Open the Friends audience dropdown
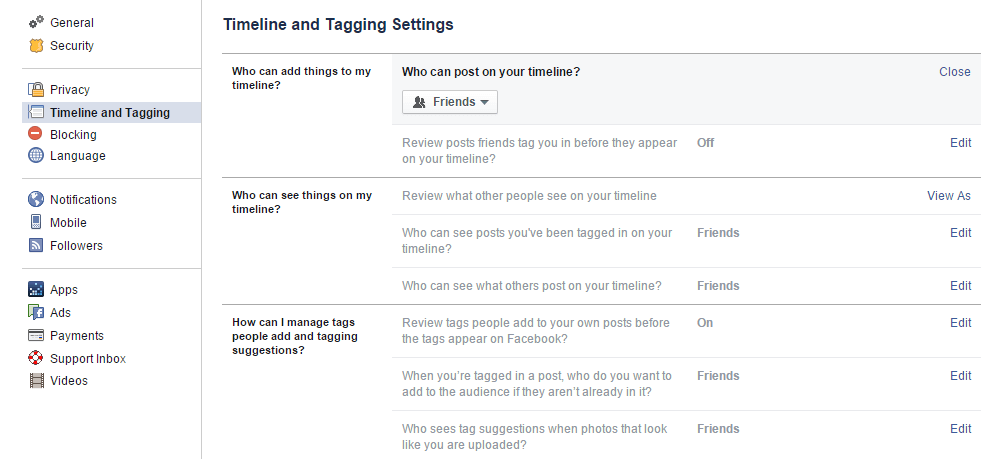Viewport: 992px width, 459px height. [450, 102]
